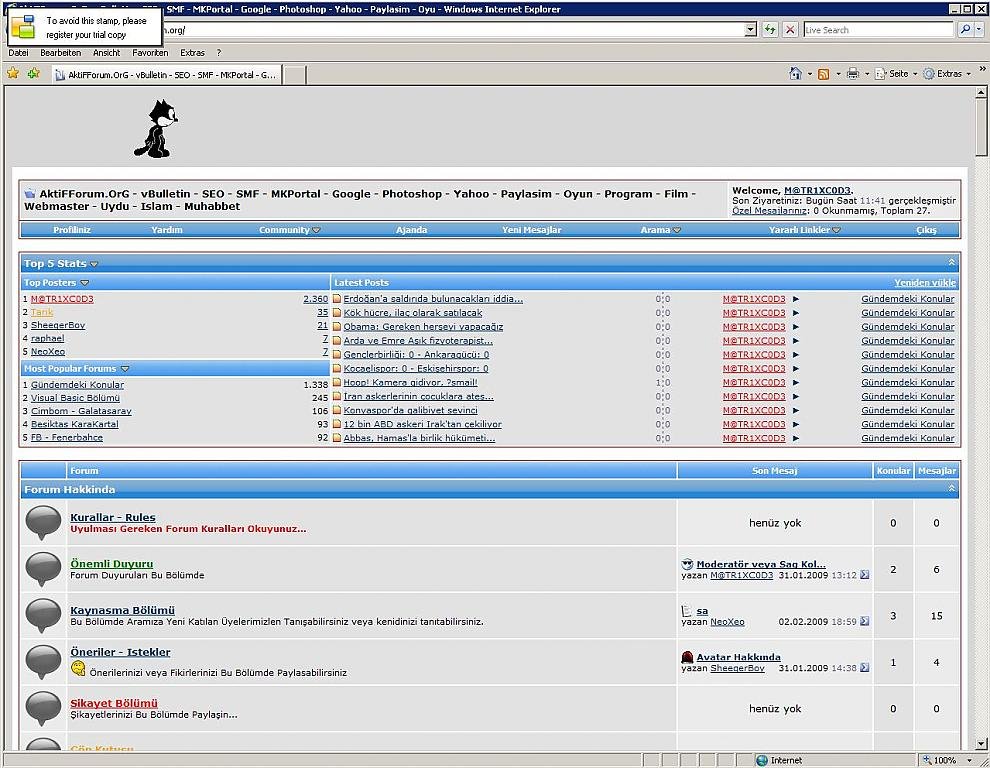
Task: Open the Avatar Hakkında last post link
Action: point(738,657)
